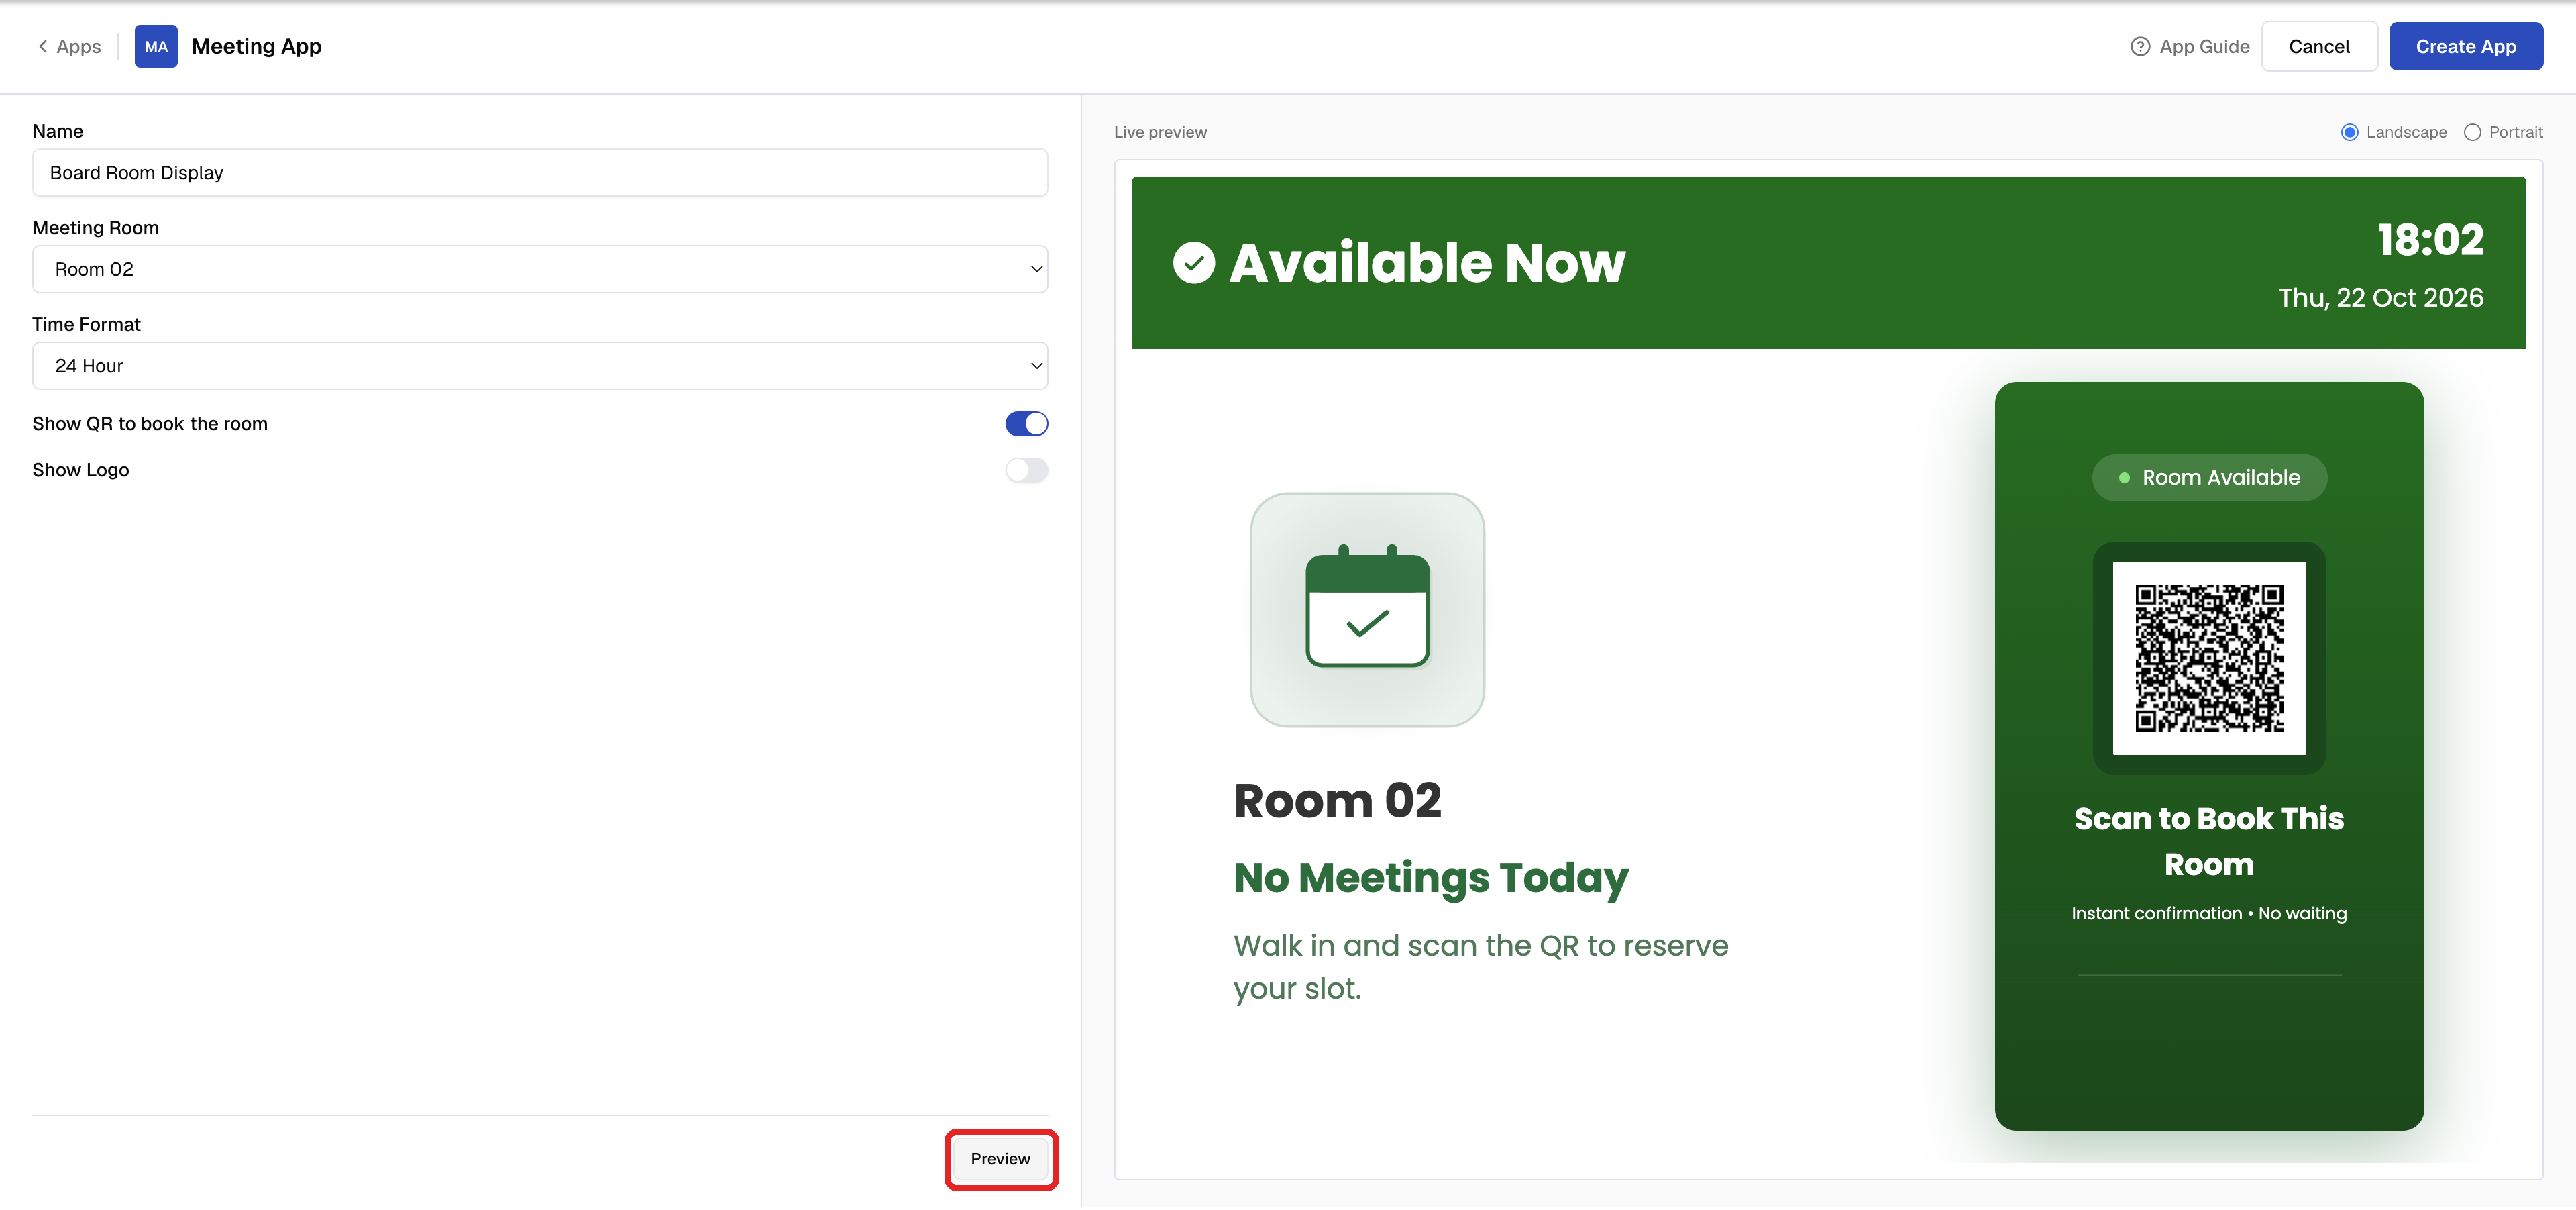Click the Name input field
The image size is (2576, 1210).
[540, 173]
